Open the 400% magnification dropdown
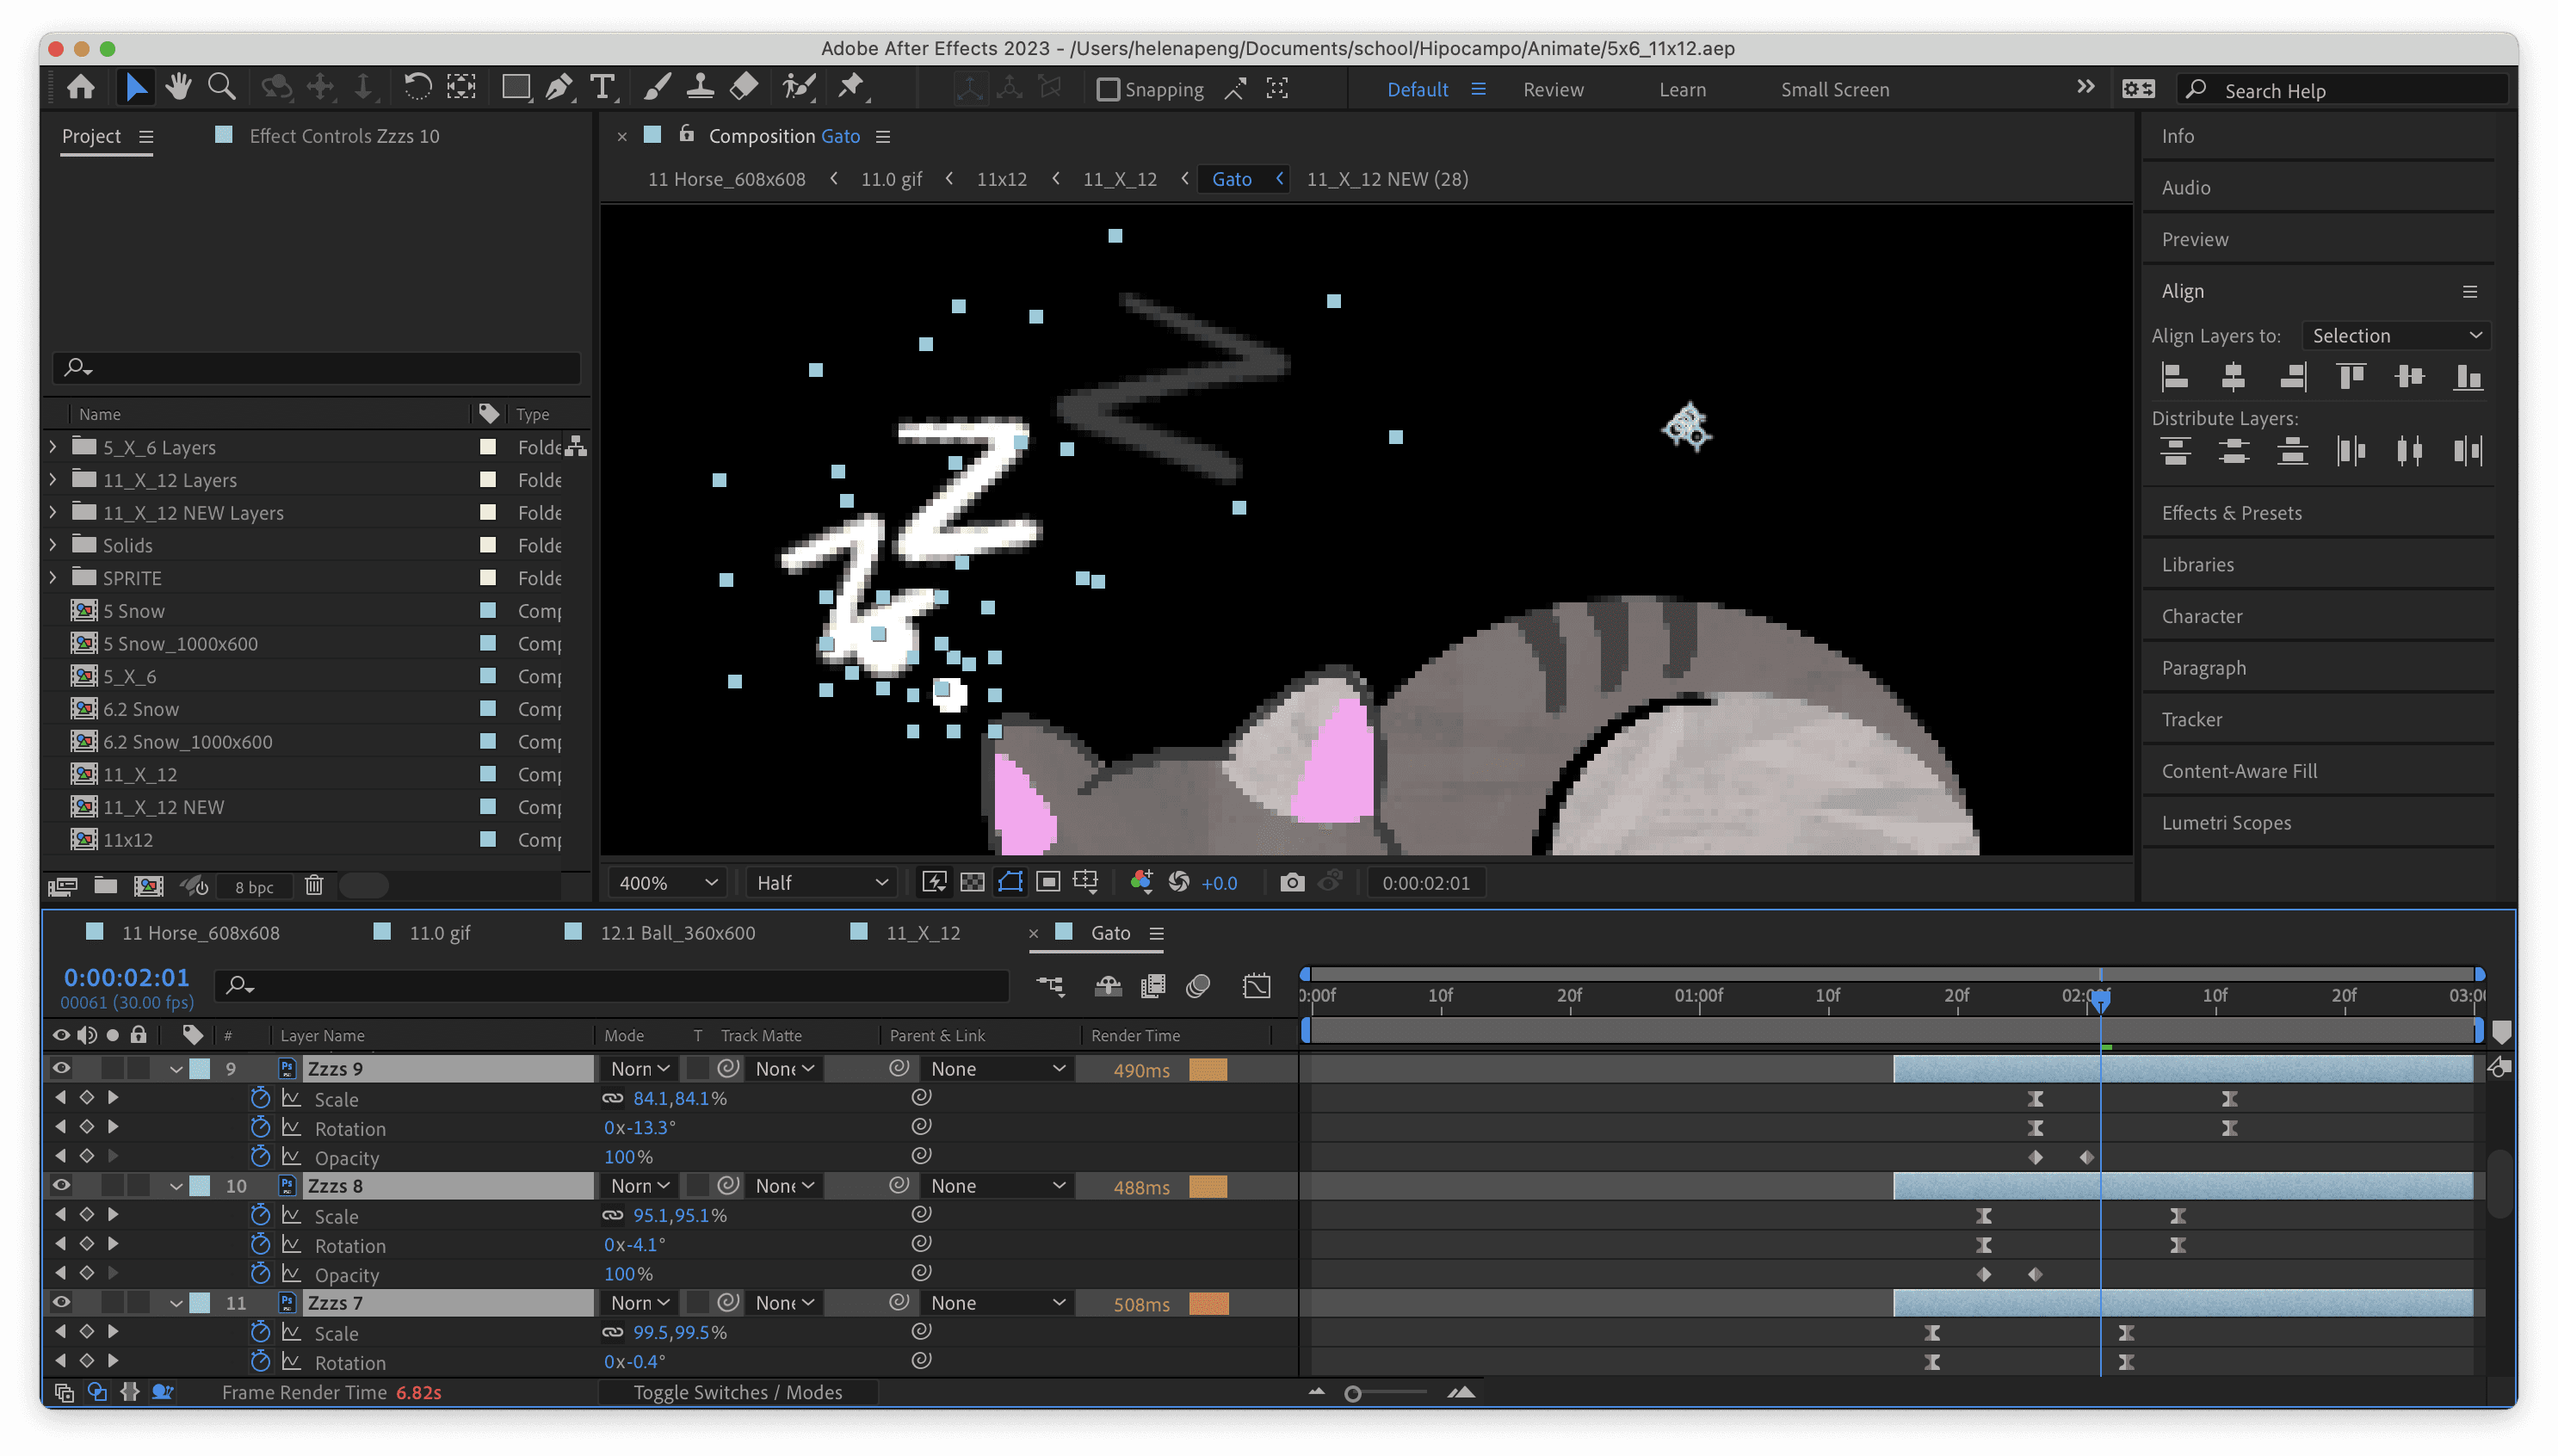The height and width of the screenshot is (1456, 2558). [x=668, y=882]
